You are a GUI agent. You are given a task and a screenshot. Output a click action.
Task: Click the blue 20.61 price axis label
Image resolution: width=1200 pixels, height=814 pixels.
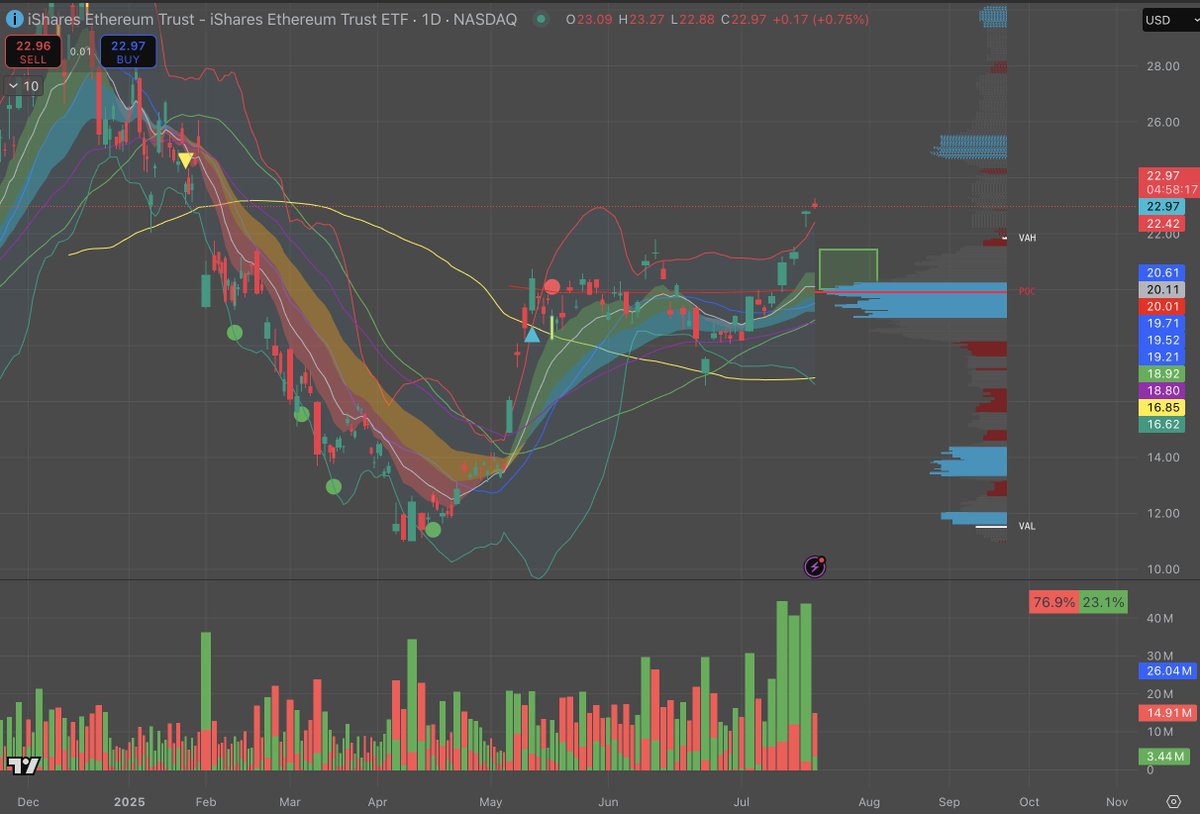click(x=1163, y=272)
